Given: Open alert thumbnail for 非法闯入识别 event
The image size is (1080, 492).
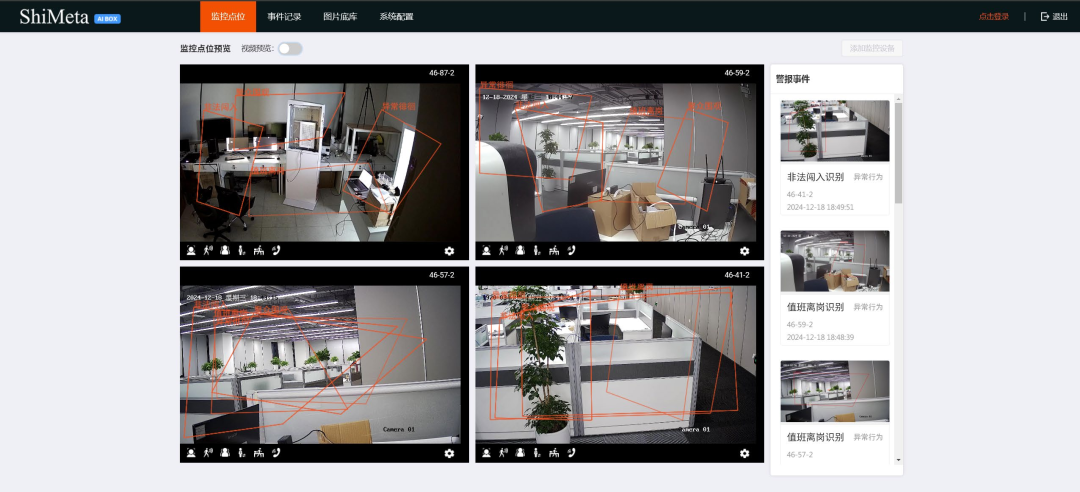Looking at the screenshot, I should point(835,131).
